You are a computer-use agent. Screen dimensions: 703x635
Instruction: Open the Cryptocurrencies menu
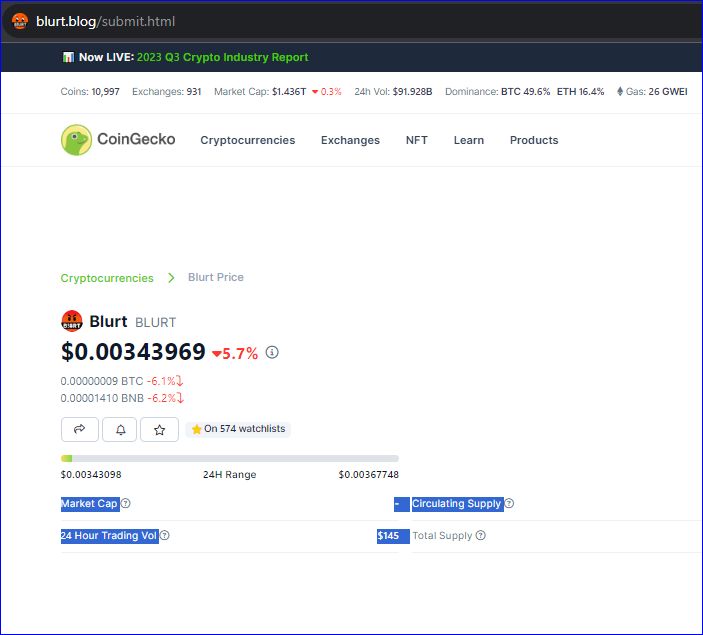(x=247, y=140)
